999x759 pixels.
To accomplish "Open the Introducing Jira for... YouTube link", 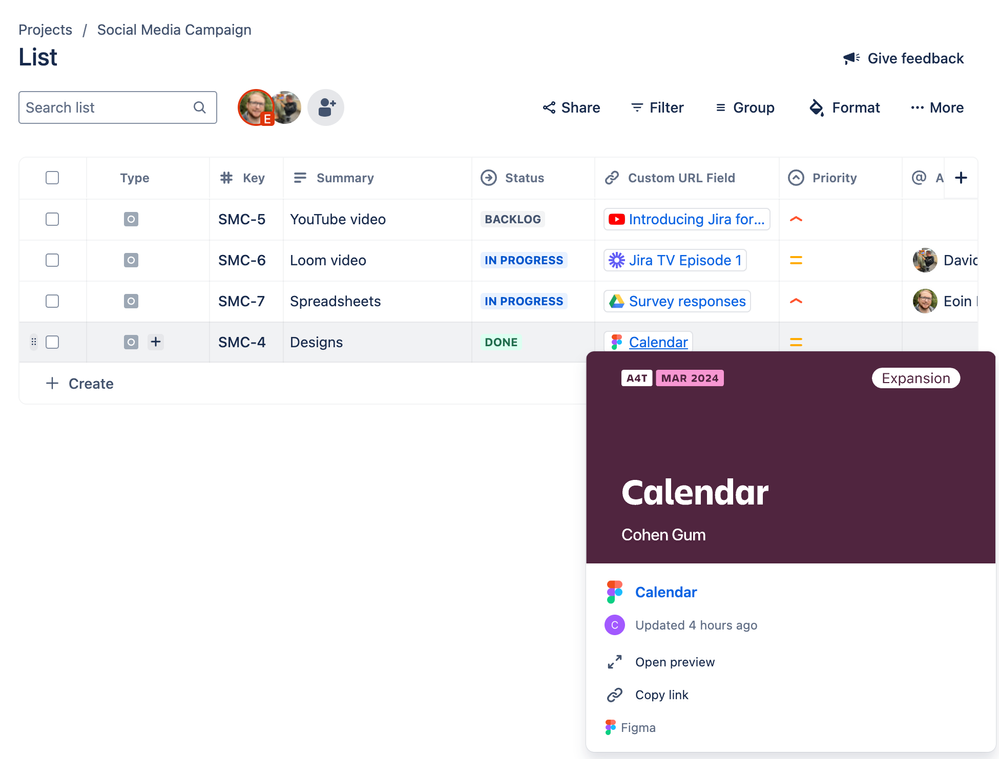I will point(687,219).
